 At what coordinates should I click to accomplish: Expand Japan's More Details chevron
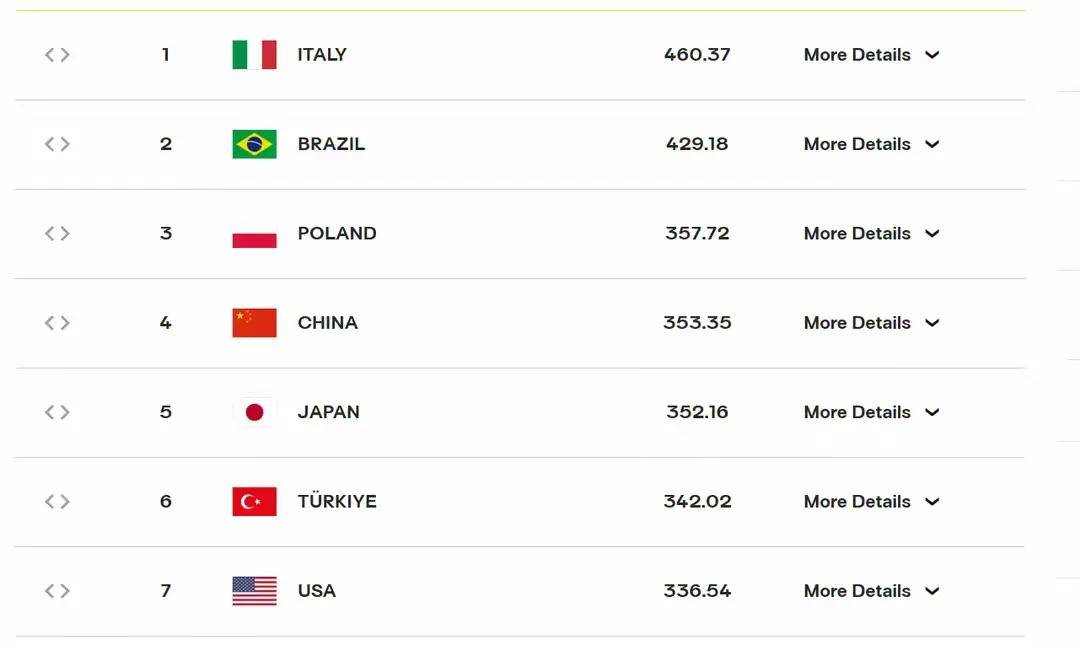pos(932,412)
